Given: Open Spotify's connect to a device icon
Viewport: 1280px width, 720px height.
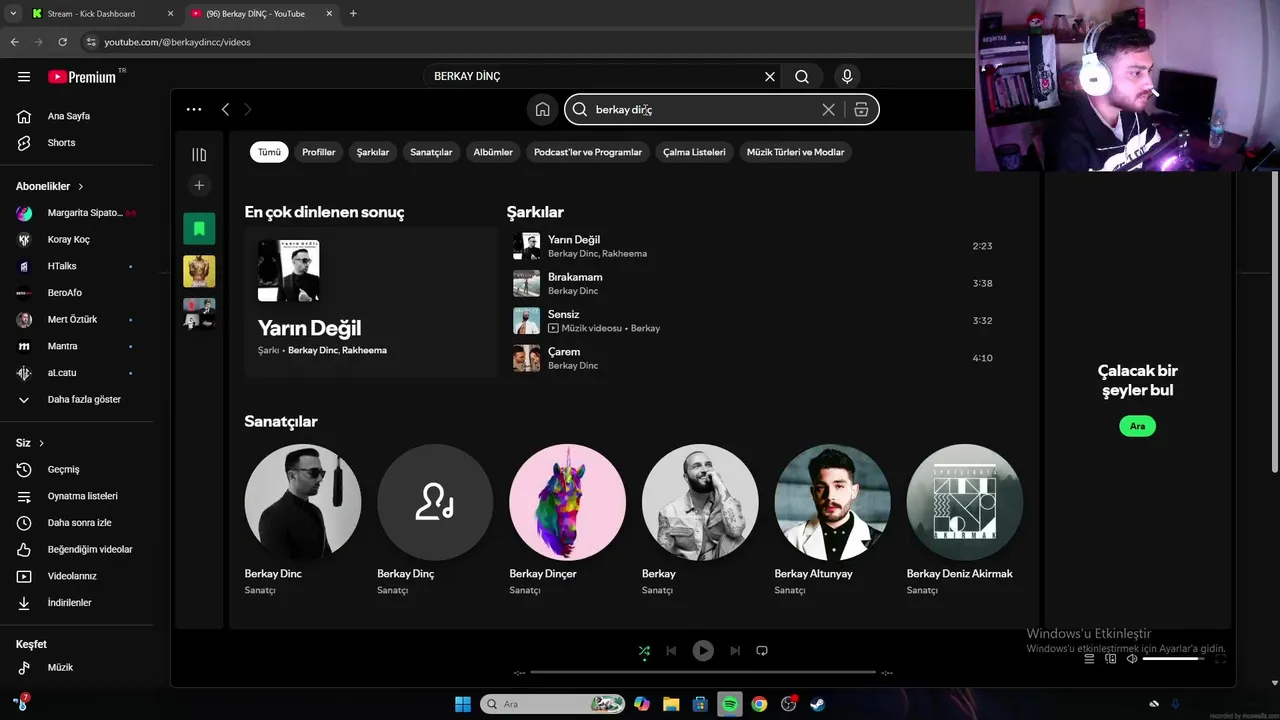Looking at the screenshot, I should [1111, 659].
